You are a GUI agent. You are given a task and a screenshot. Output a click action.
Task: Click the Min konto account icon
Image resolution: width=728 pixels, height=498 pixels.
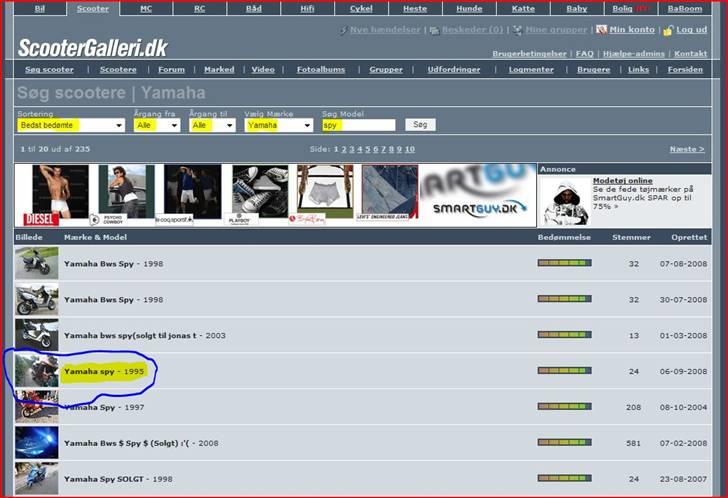pos(601,30)
